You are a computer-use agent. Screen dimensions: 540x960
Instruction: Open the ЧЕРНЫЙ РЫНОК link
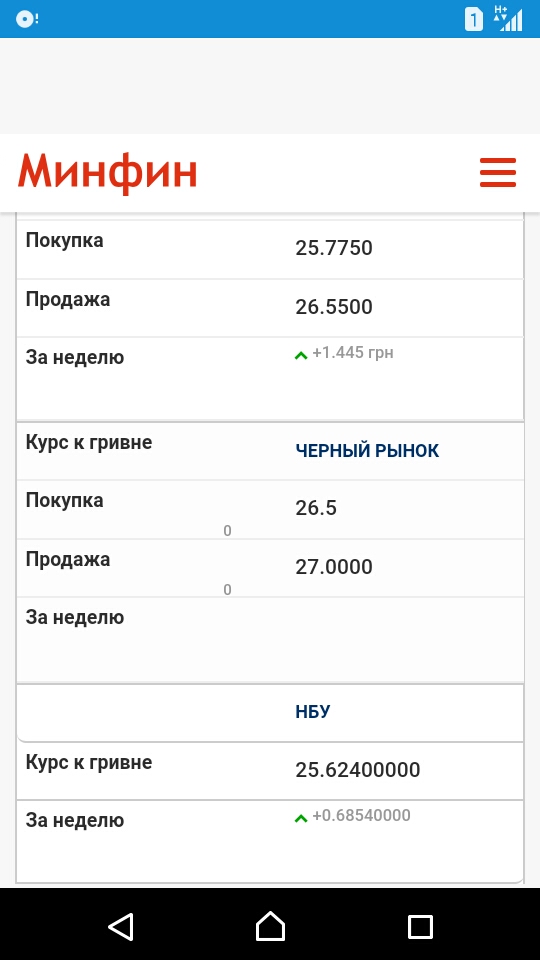click(x=367, y=451)
